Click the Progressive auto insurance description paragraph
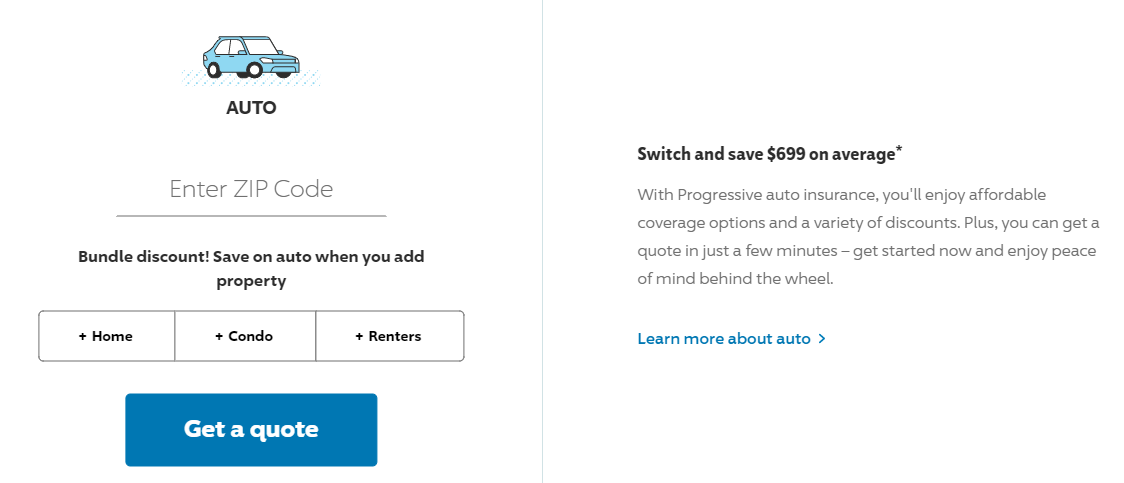The height and width of the screenshot is (483, 1124). click(x=867, y=236)
